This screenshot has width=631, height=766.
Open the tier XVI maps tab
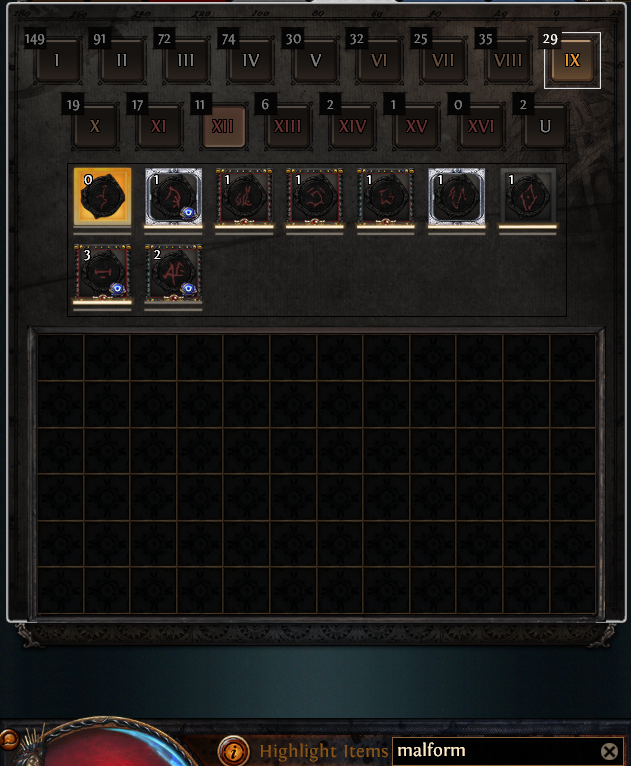[x=481, y=126]
